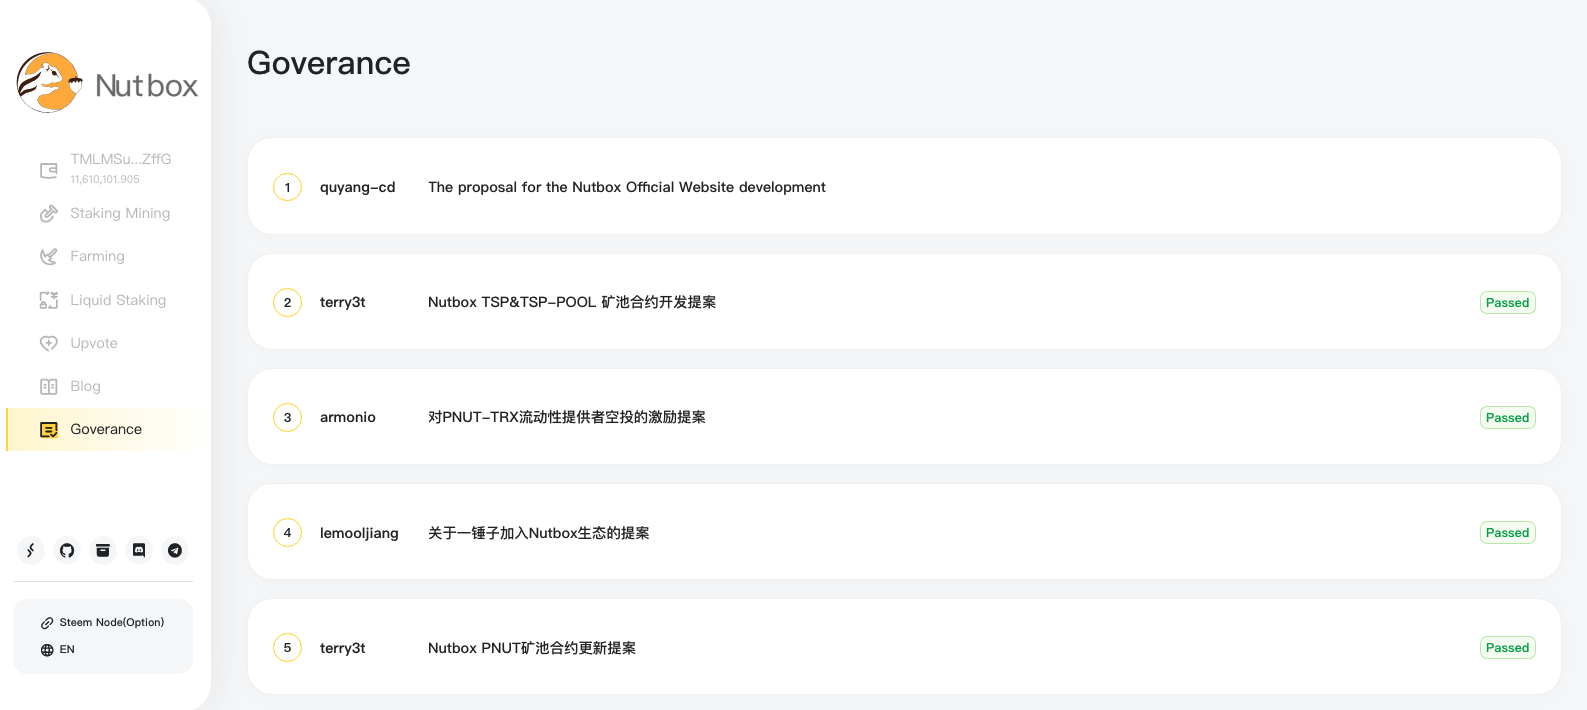Viewport: 1587px width, 710px height.
Task: Click the archive box docs icon
Action: pyautogui.click(x=103, y=550)
